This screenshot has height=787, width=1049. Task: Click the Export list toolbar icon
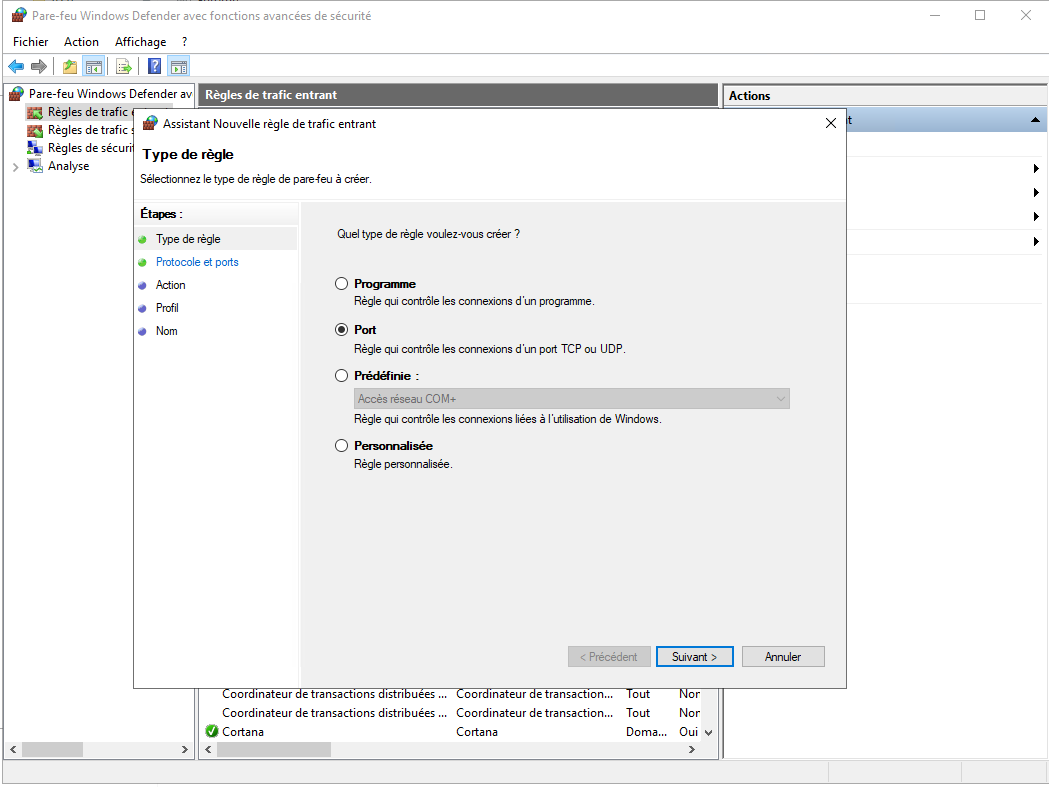(124, 66)
